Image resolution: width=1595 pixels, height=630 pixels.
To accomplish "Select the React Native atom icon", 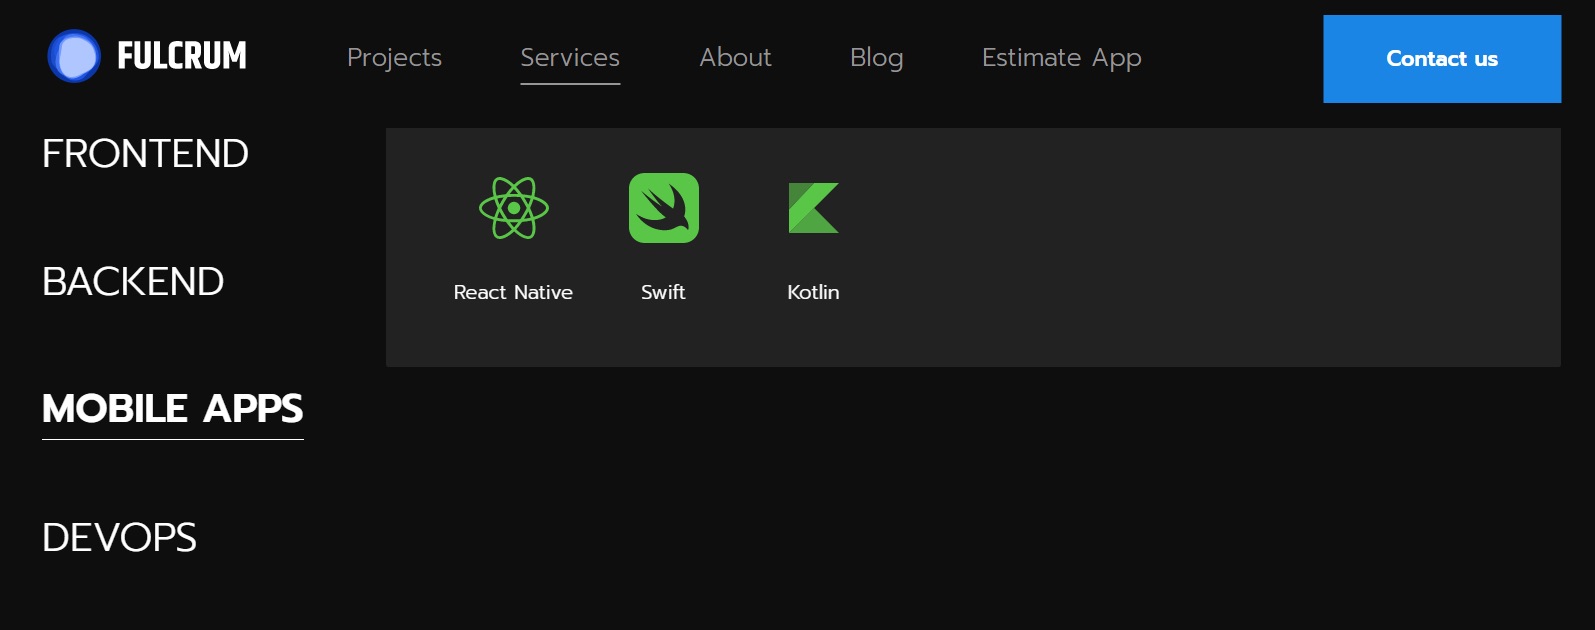I will pyautogui.click(x=514, y=208).
